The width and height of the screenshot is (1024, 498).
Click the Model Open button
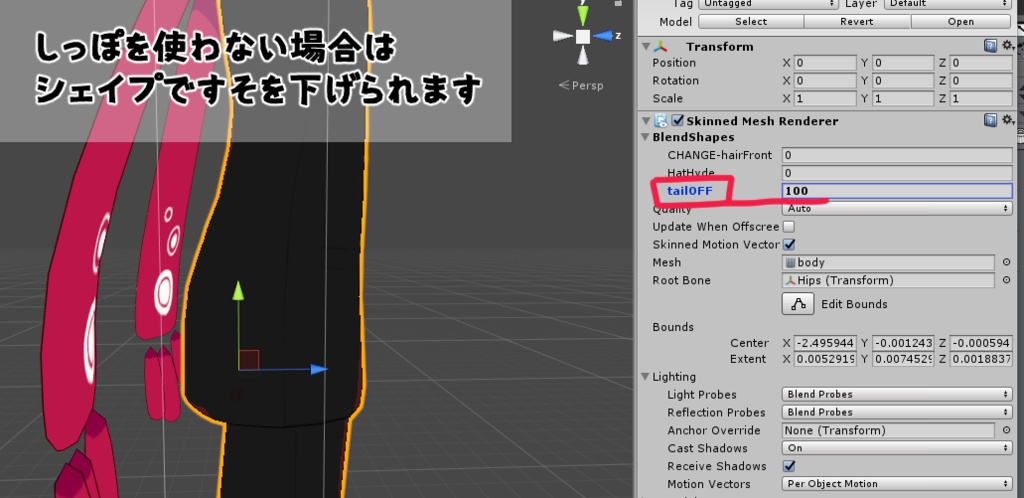[961, 22]
